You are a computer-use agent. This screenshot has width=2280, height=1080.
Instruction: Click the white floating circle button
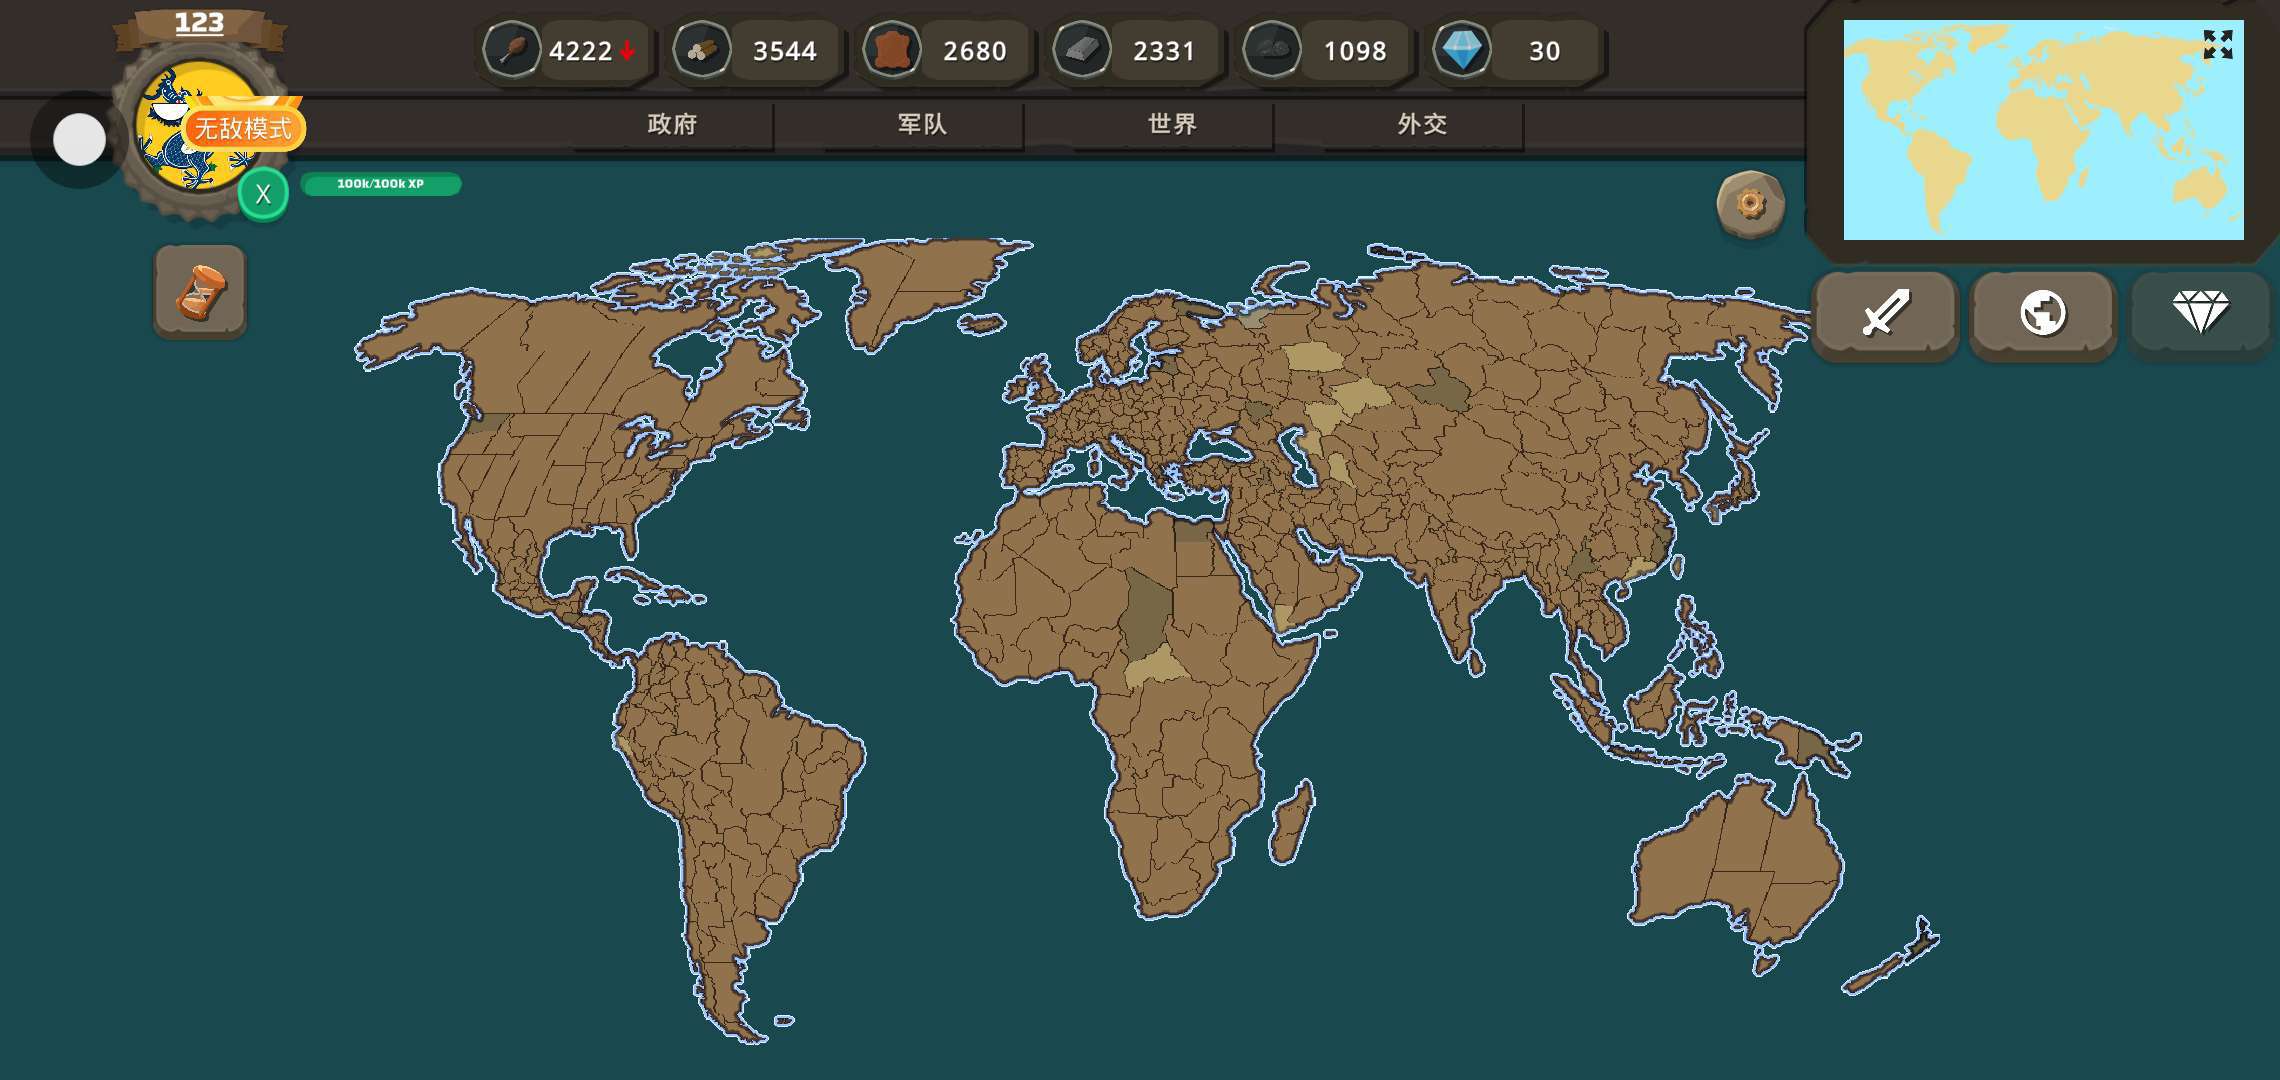tap(79, 140)
